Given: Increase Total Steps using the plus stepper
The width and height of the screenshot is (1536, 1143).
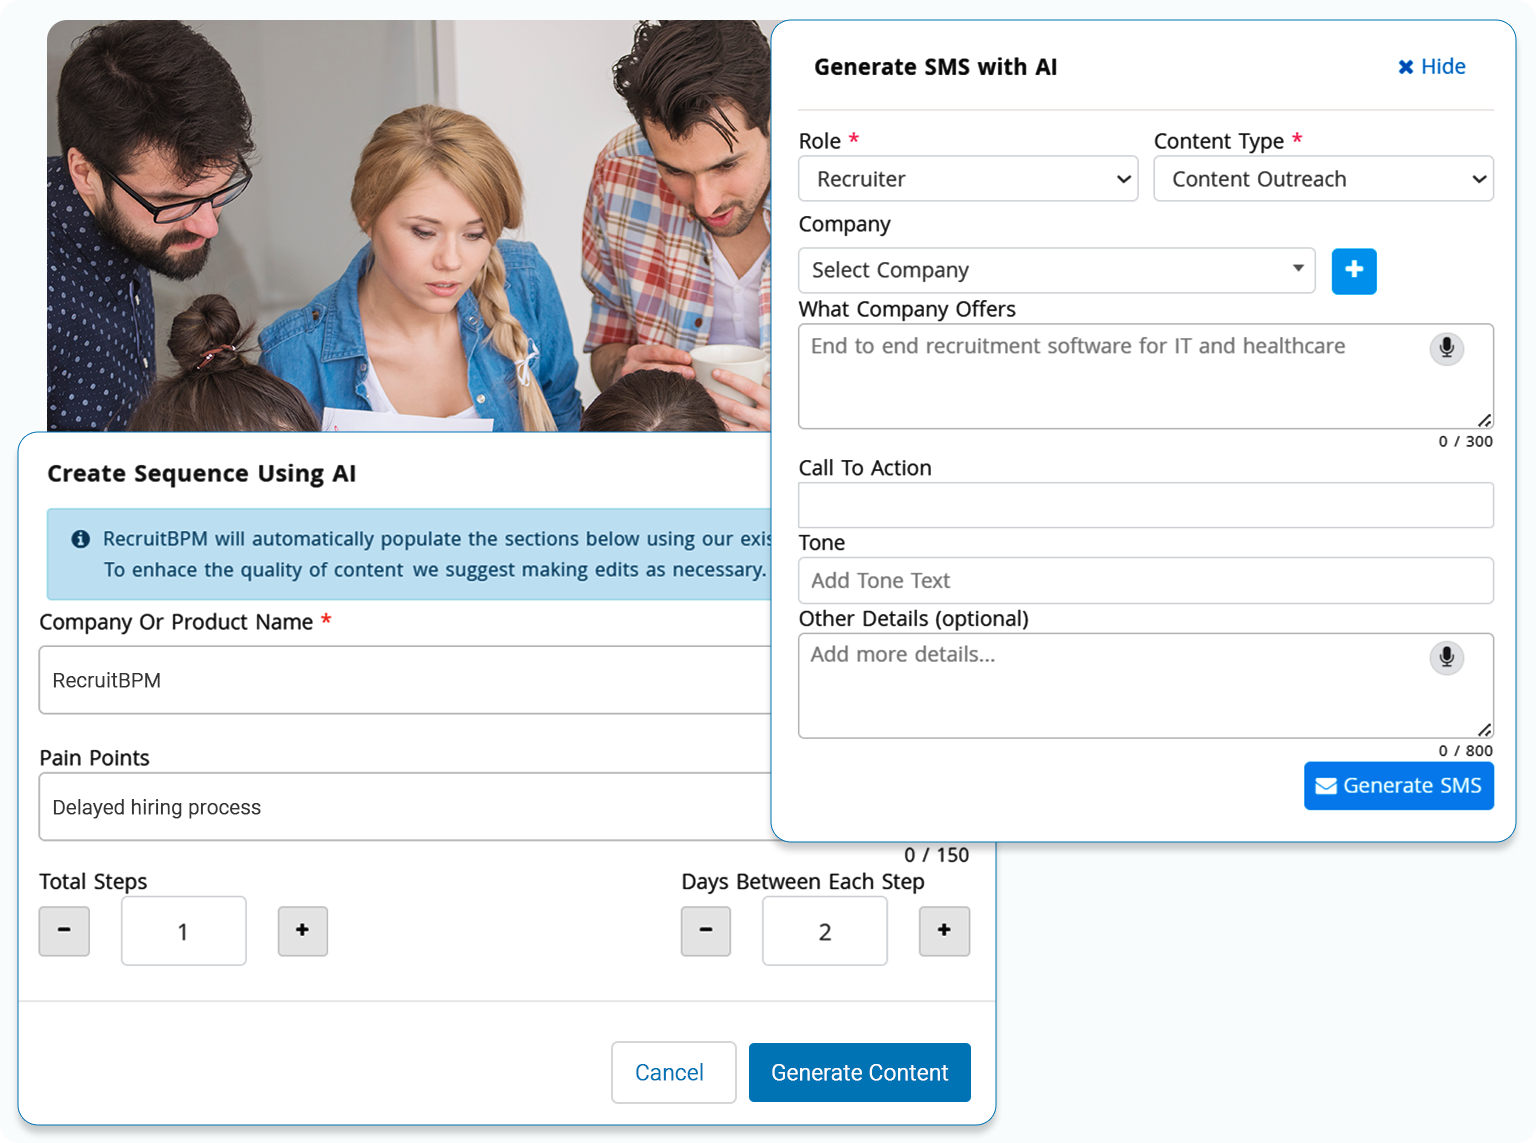Looking at the screenshot, I should click(x=302, y=931).
